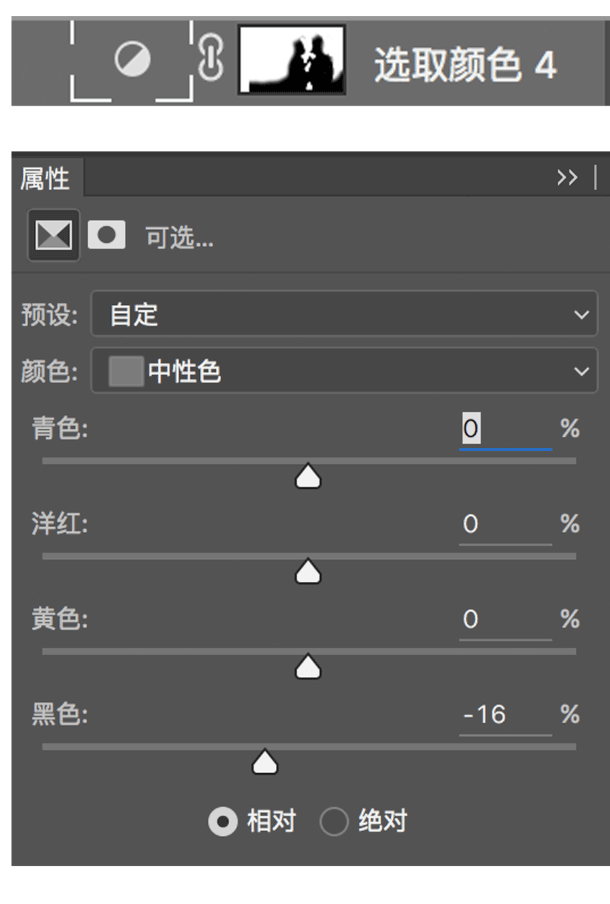Open the 颜色 color range dropdown
This screenshot has width=610, height=904.
coord(344,372)
